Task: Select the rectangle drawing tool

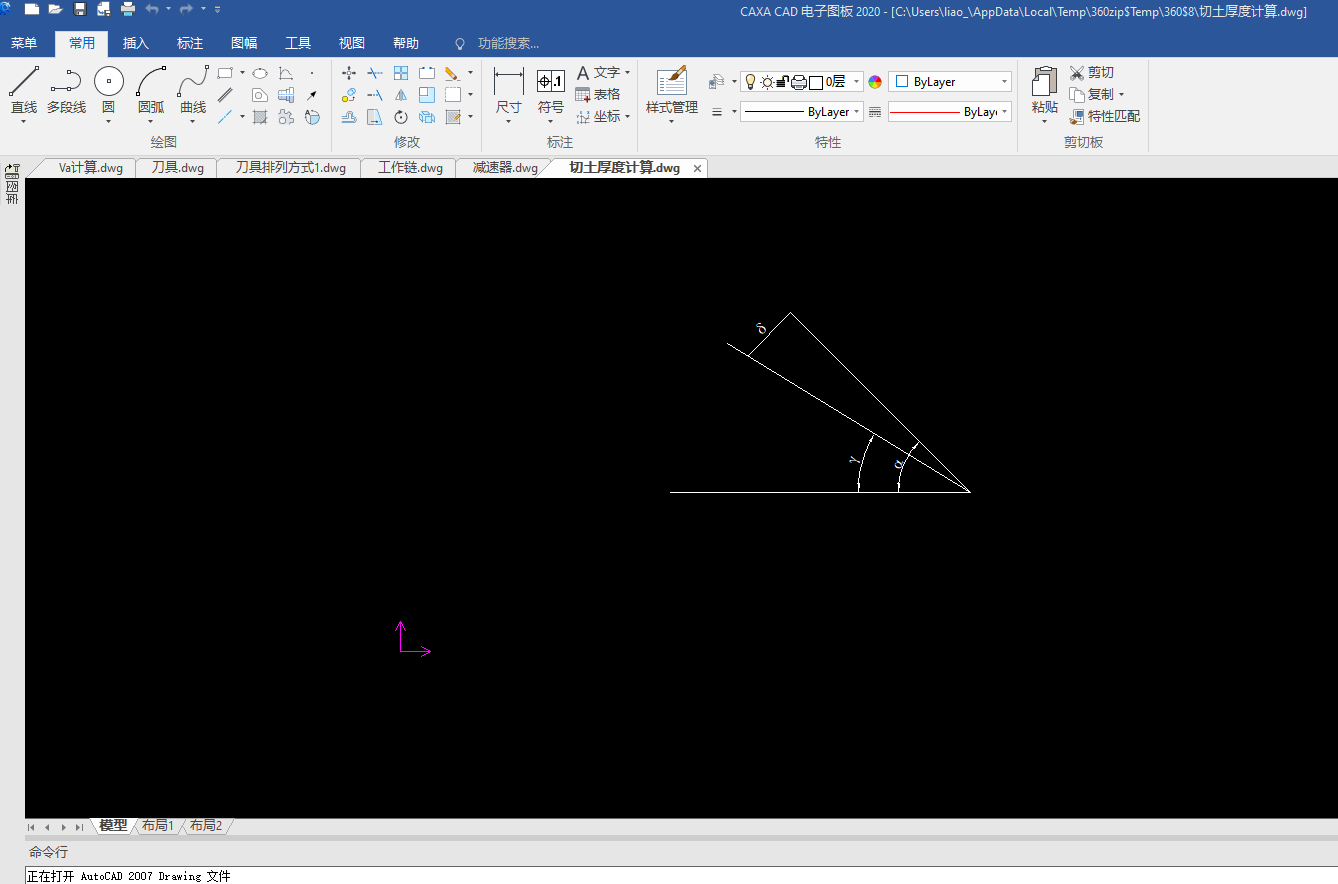Action: (225, 73)
